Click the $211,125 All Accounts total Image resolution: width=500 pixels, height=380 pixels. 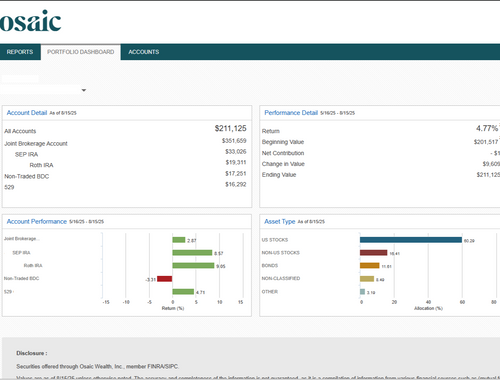click(230, 128)
